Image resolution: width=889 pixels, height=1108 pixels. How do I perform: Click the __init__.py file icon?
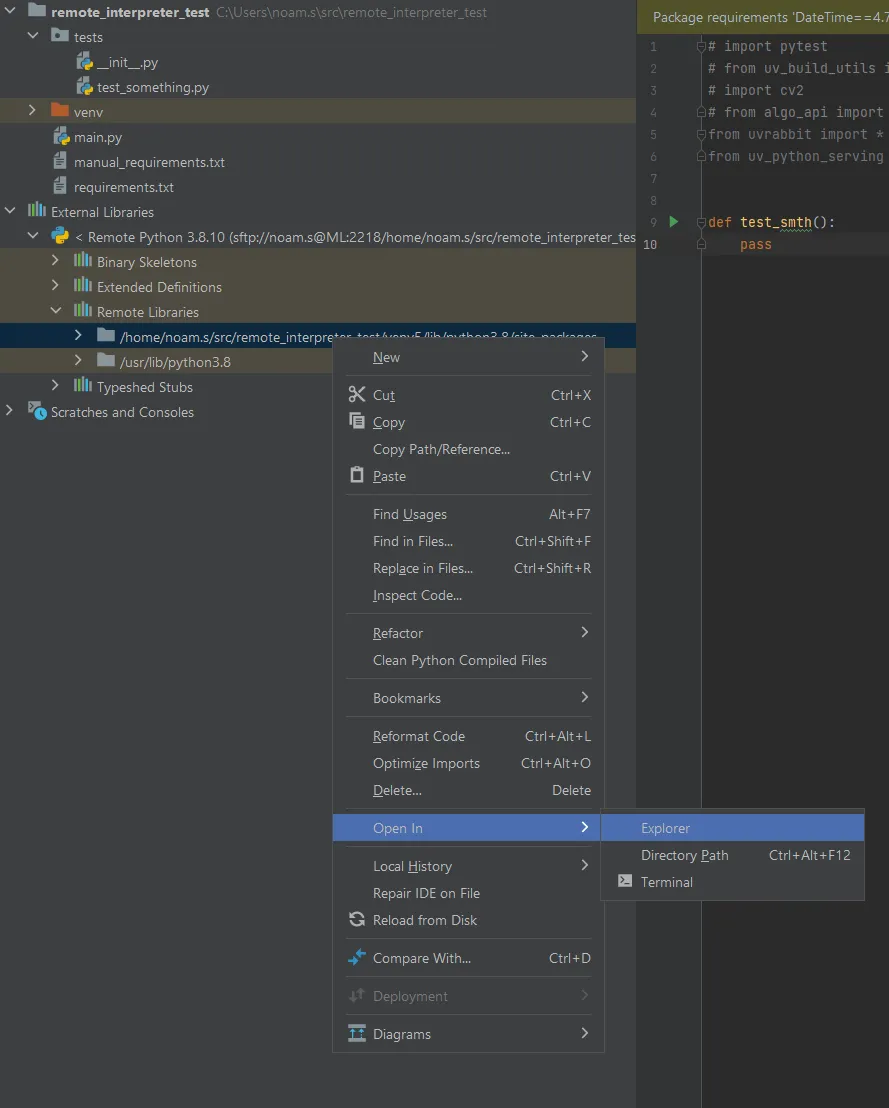85,61
